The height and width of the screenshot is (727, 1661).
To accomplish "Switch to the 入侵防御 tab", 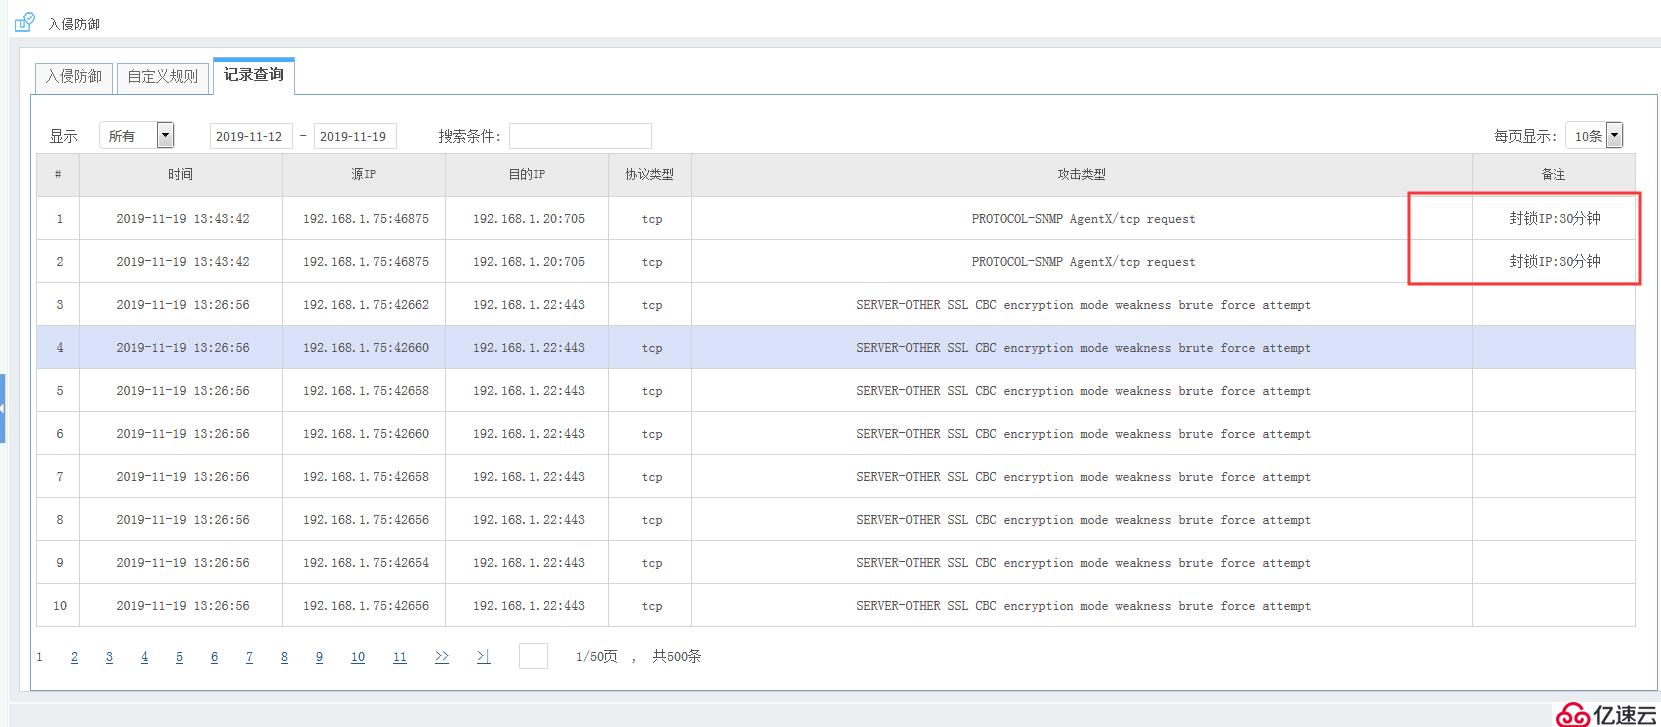I will pyautogui.click(x=74, y=77).
